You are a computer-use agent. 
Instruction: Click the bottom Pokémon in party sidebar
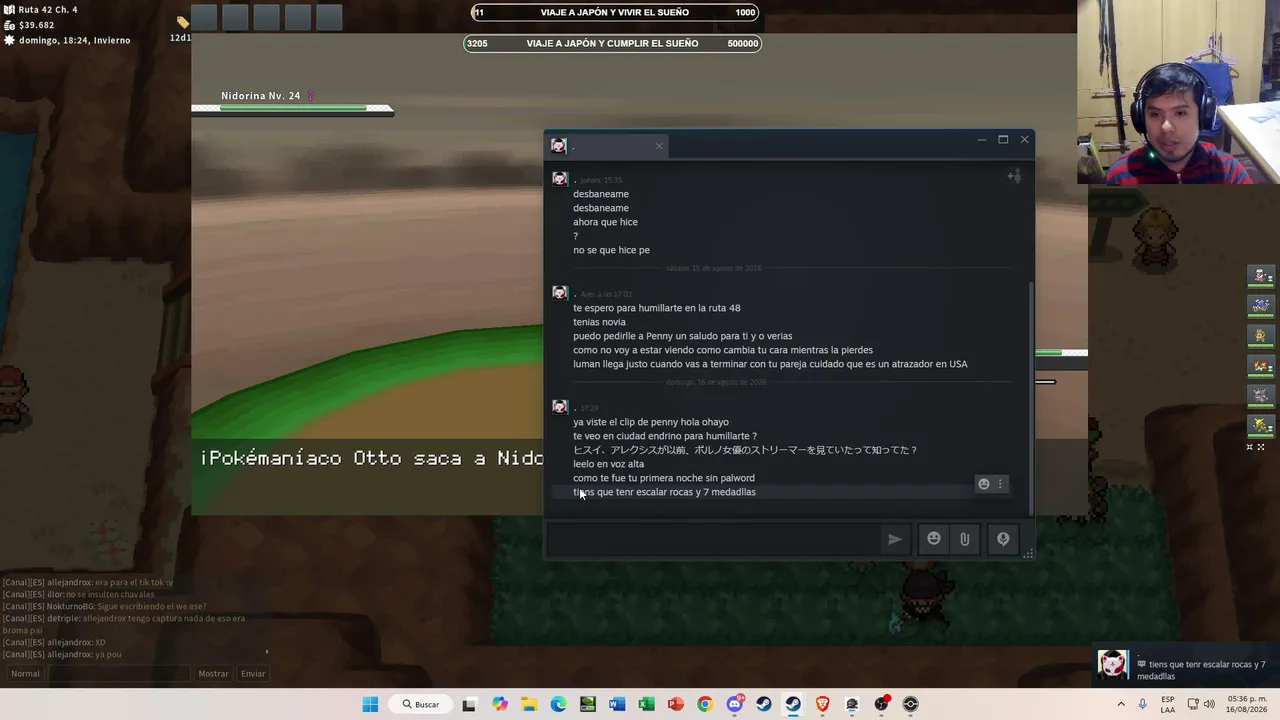(1261, 426)
